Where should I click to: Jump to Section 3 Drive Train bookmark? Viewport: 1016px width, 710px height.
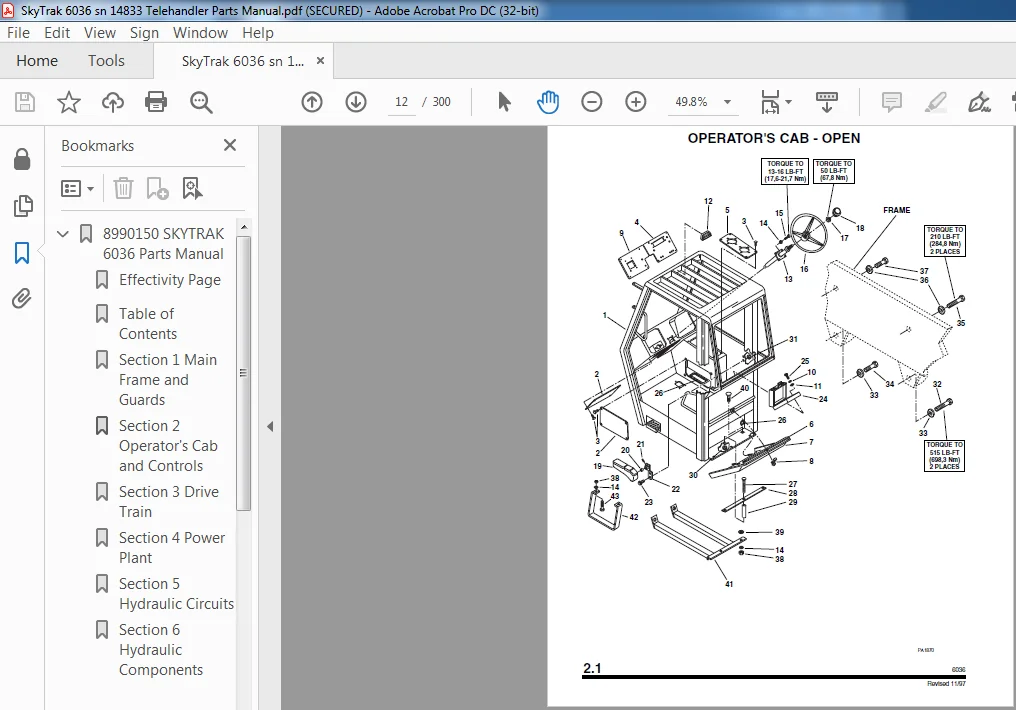tap(168, 501)
